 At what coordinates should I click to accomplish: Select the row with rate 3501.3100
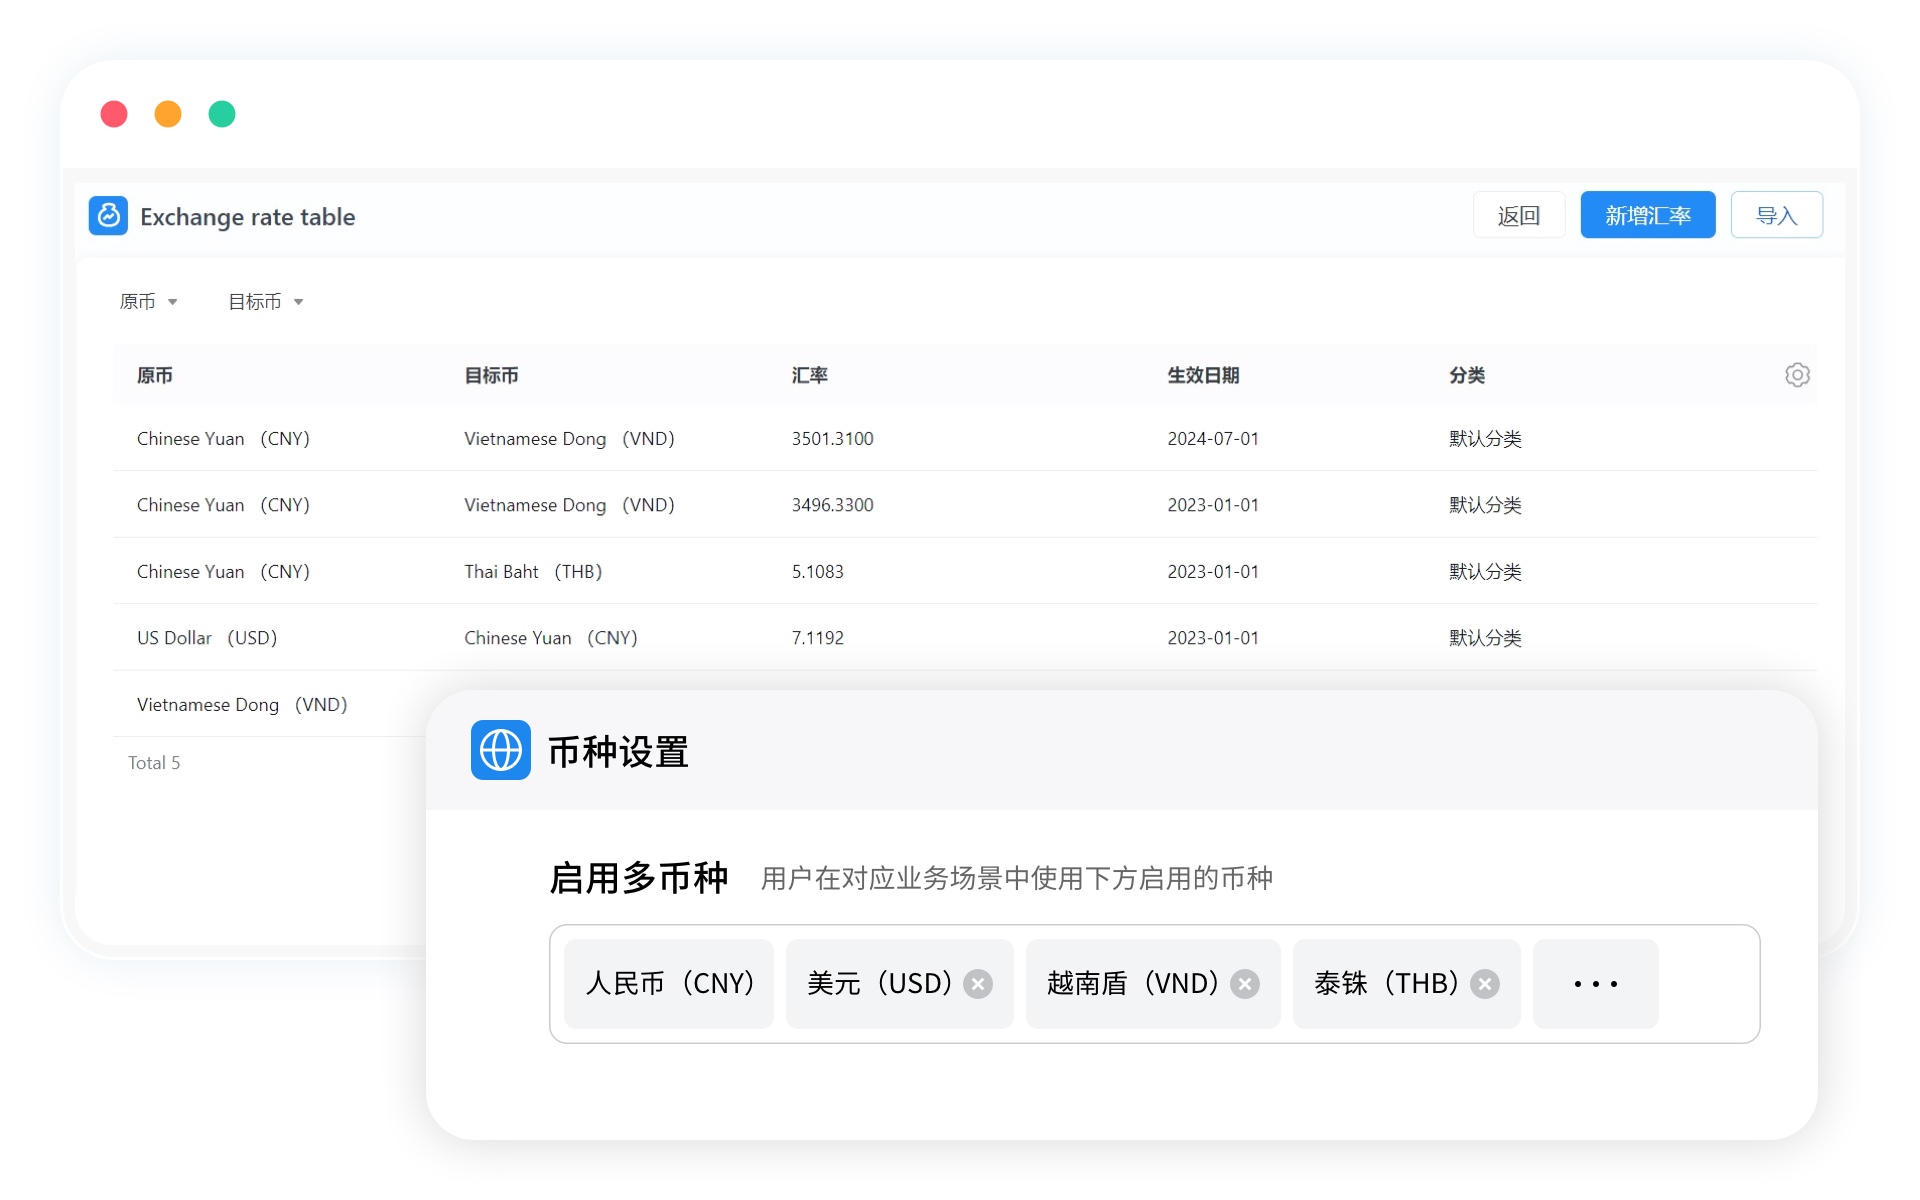pos(832,439)
